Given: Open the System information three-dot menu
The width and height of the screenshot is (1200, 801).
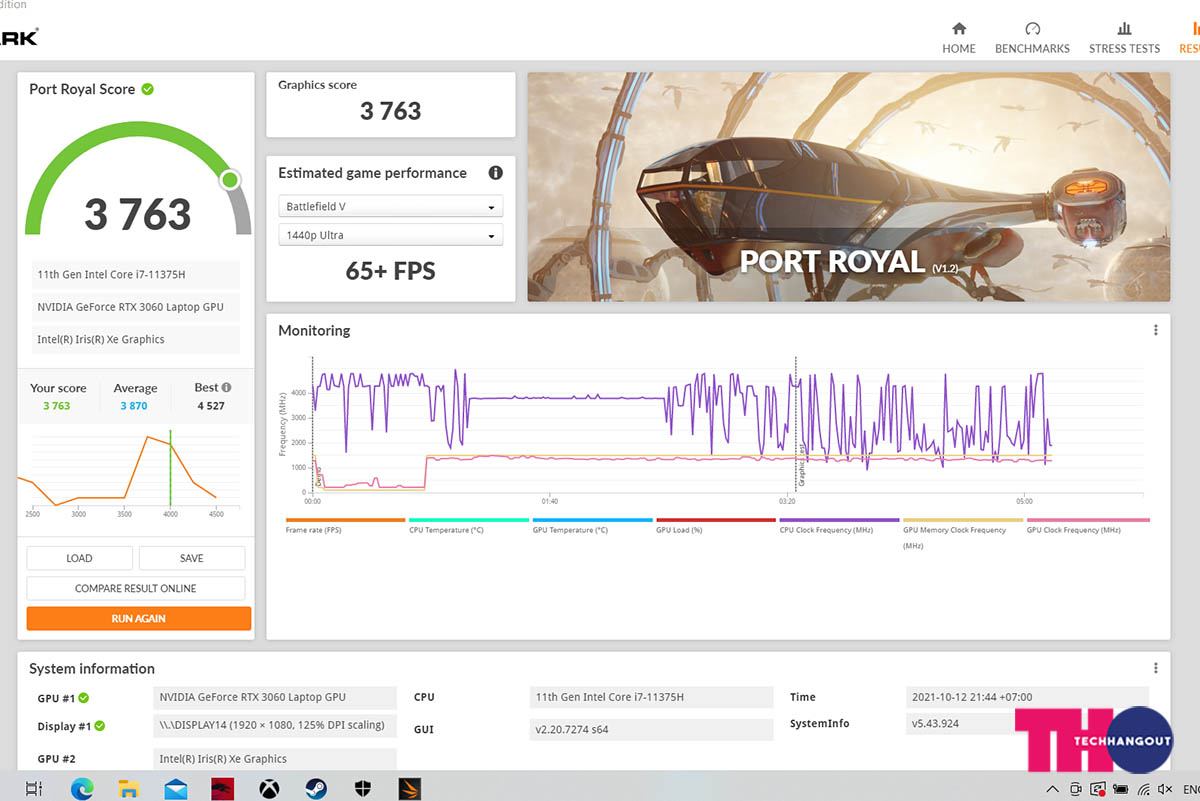Looking at the screenshot, I should [1156, 668].
